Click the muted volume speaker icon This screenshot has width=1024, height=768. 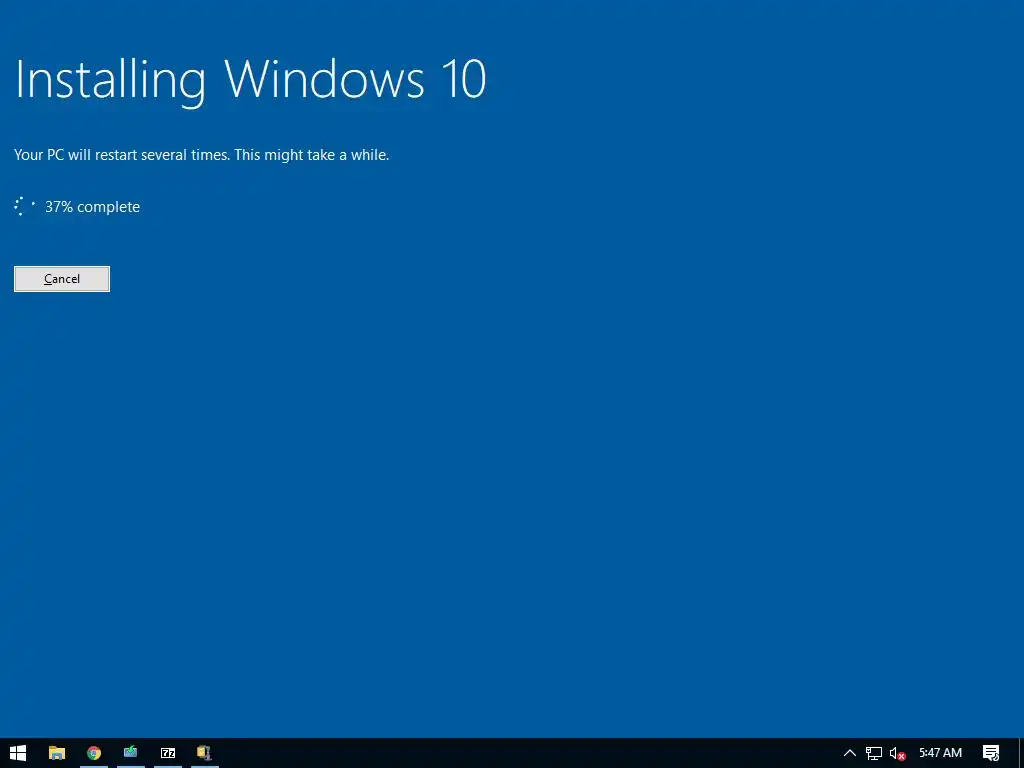pos(897,753)
